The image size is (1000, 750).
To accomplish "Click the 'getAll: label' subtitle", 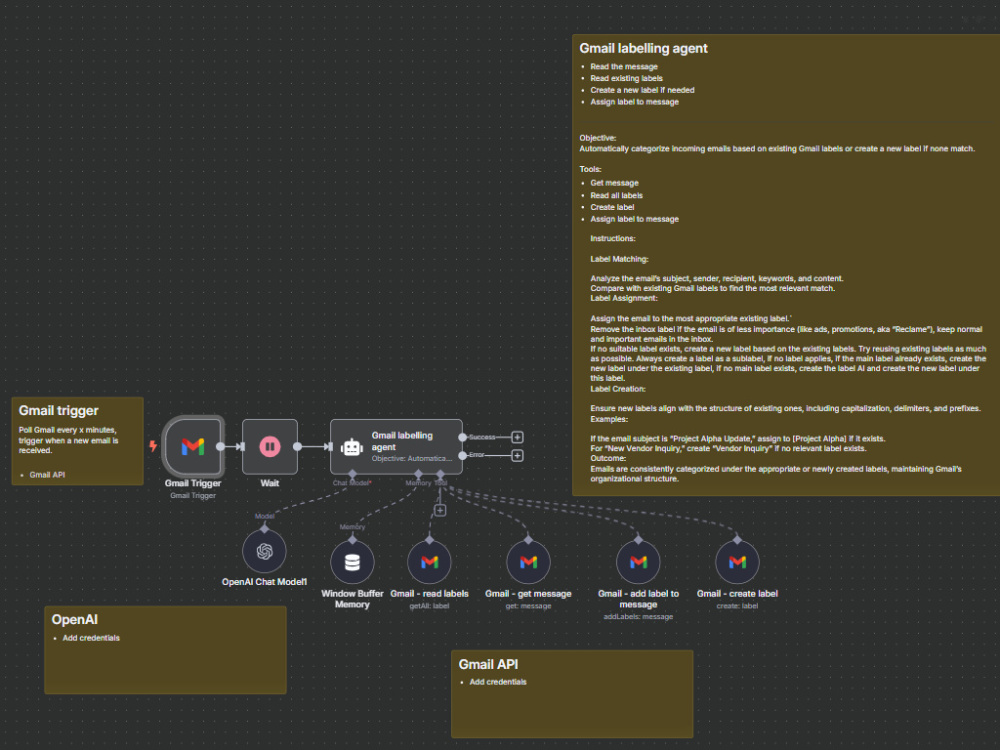I will click(429, 606).
